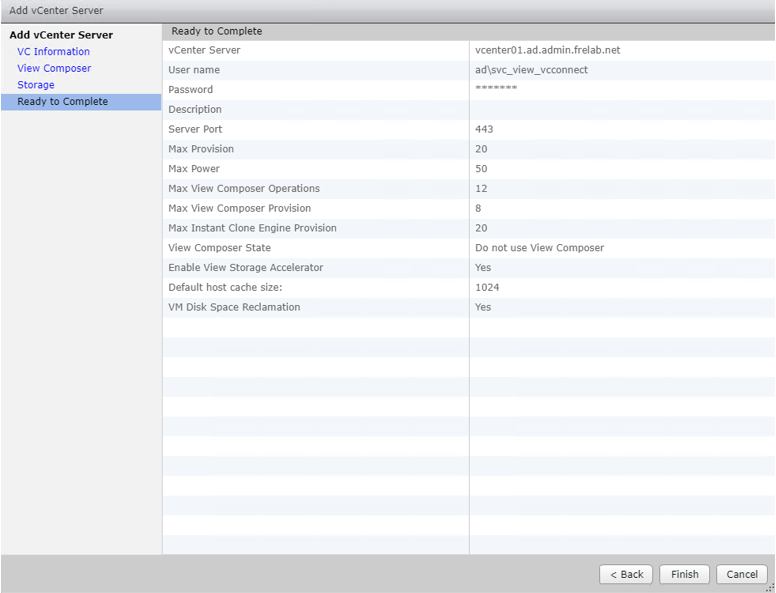
Task: Select the masked Password value
Action: tap(496, 90)
